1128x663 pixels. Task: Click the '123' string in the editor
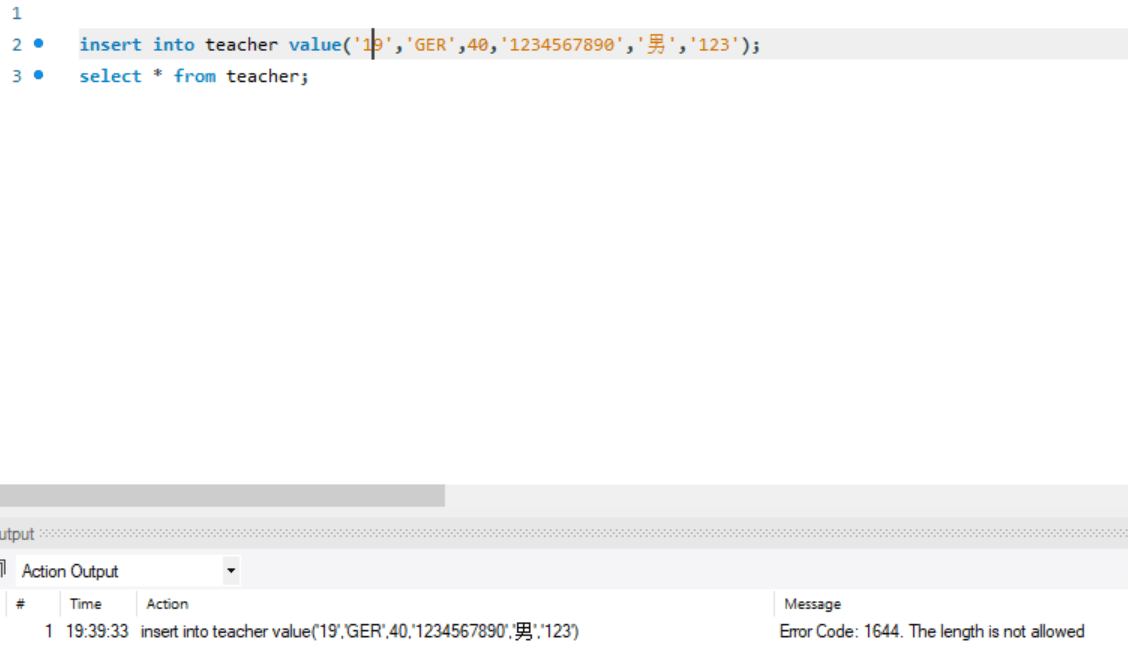(714, 45)
